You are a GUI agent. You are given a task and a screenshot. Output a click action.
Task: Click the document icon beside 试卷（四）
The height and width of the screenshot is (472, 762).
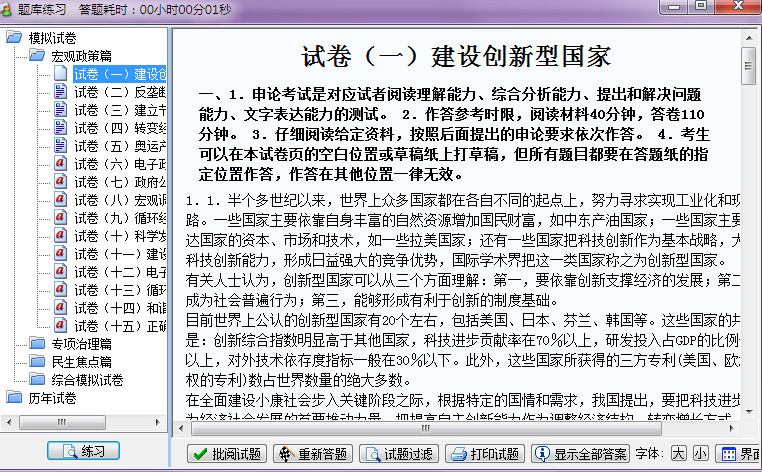click(x=60, y=127)
